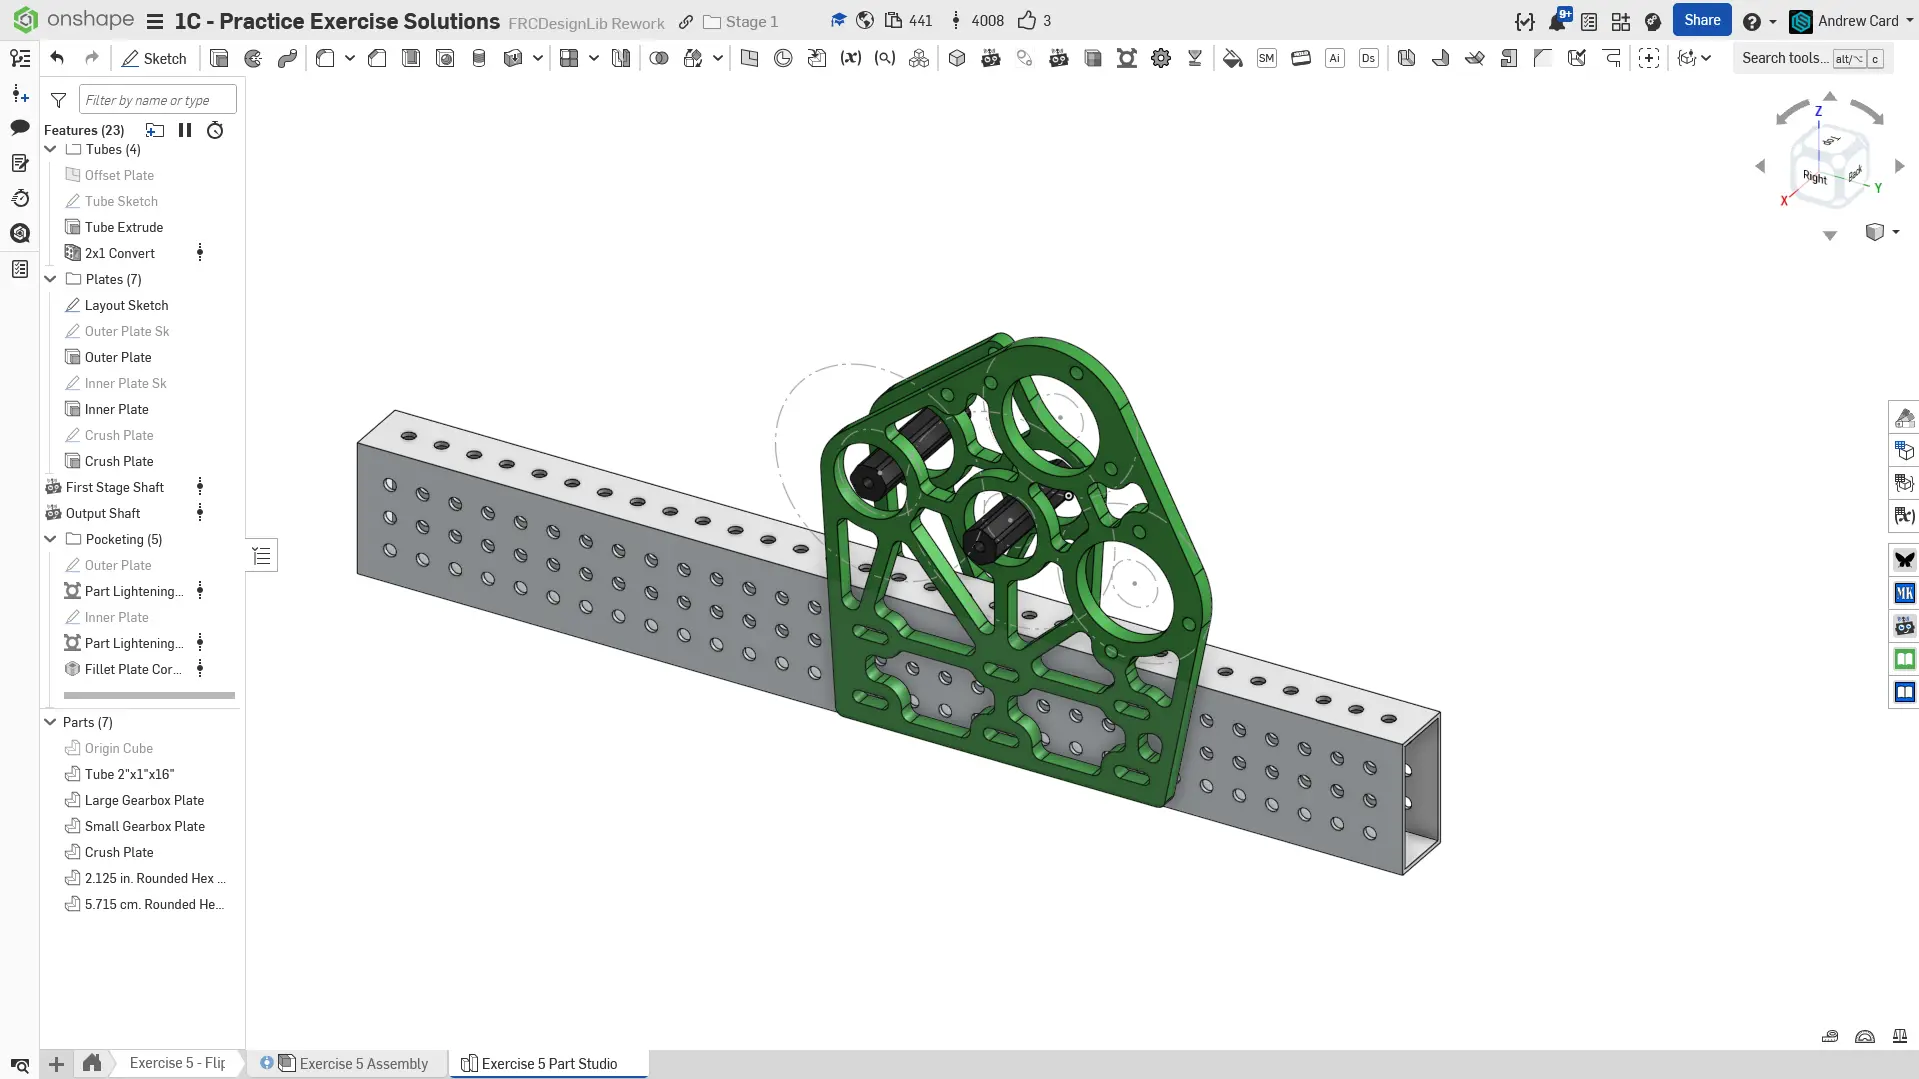
Task: Click the comments speech bubble icon
Action: [19, 127]
